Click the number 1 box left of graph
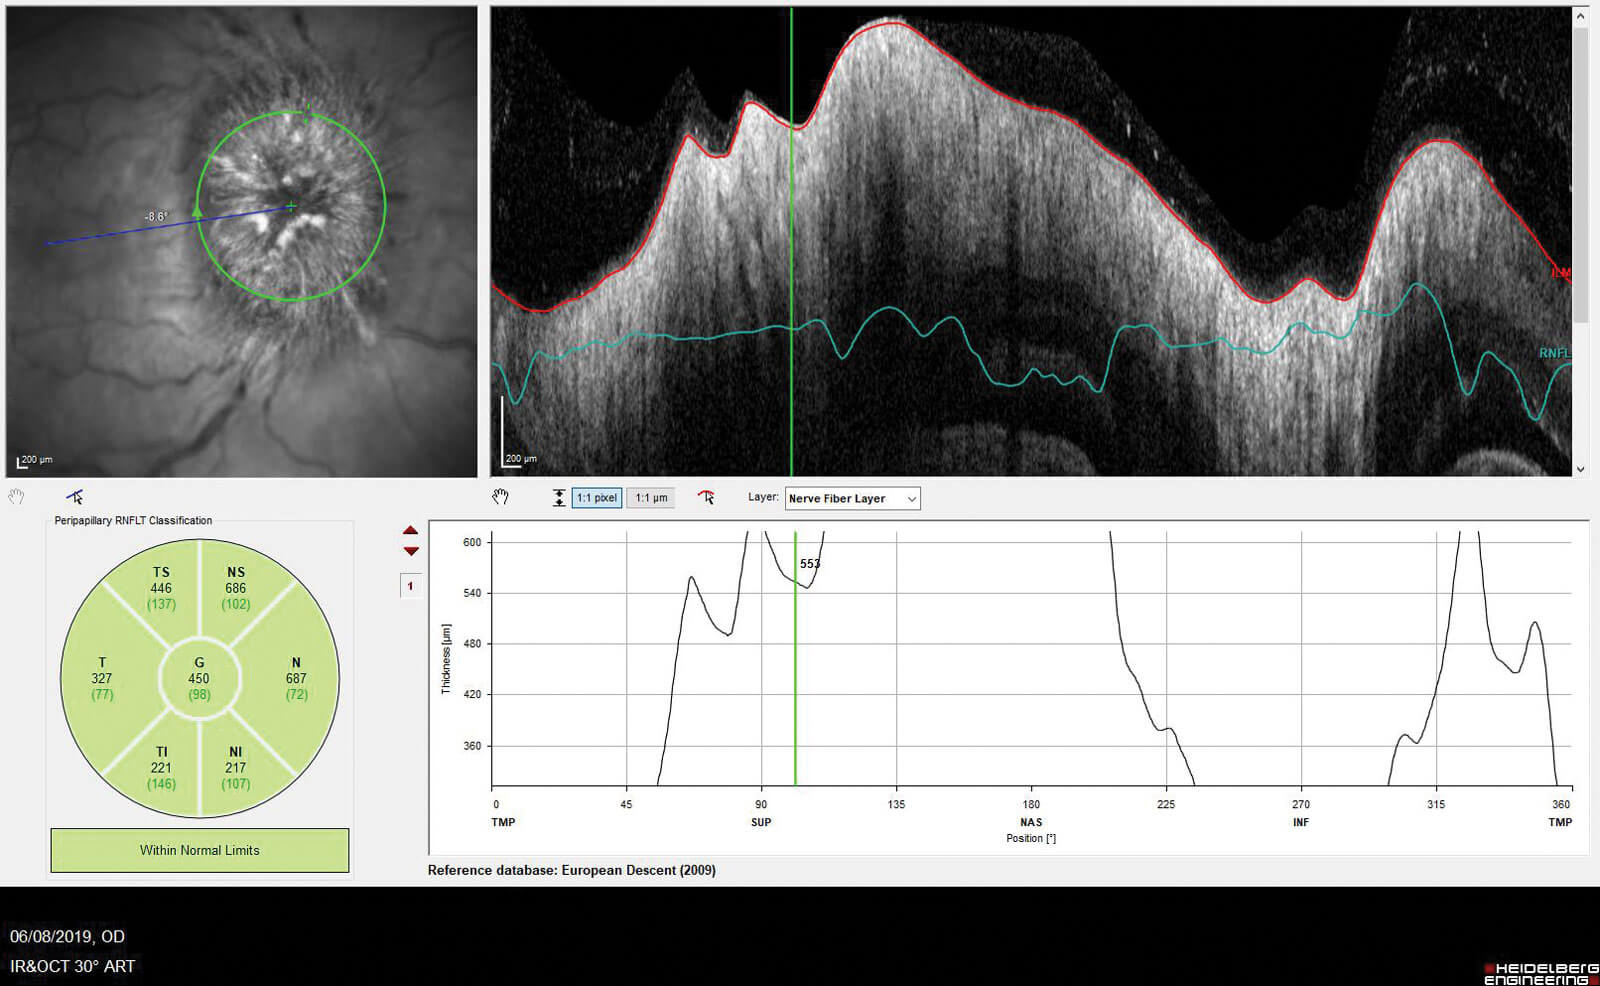The image size is (1600, 986). pyautogui.click(x=410, y=586)
